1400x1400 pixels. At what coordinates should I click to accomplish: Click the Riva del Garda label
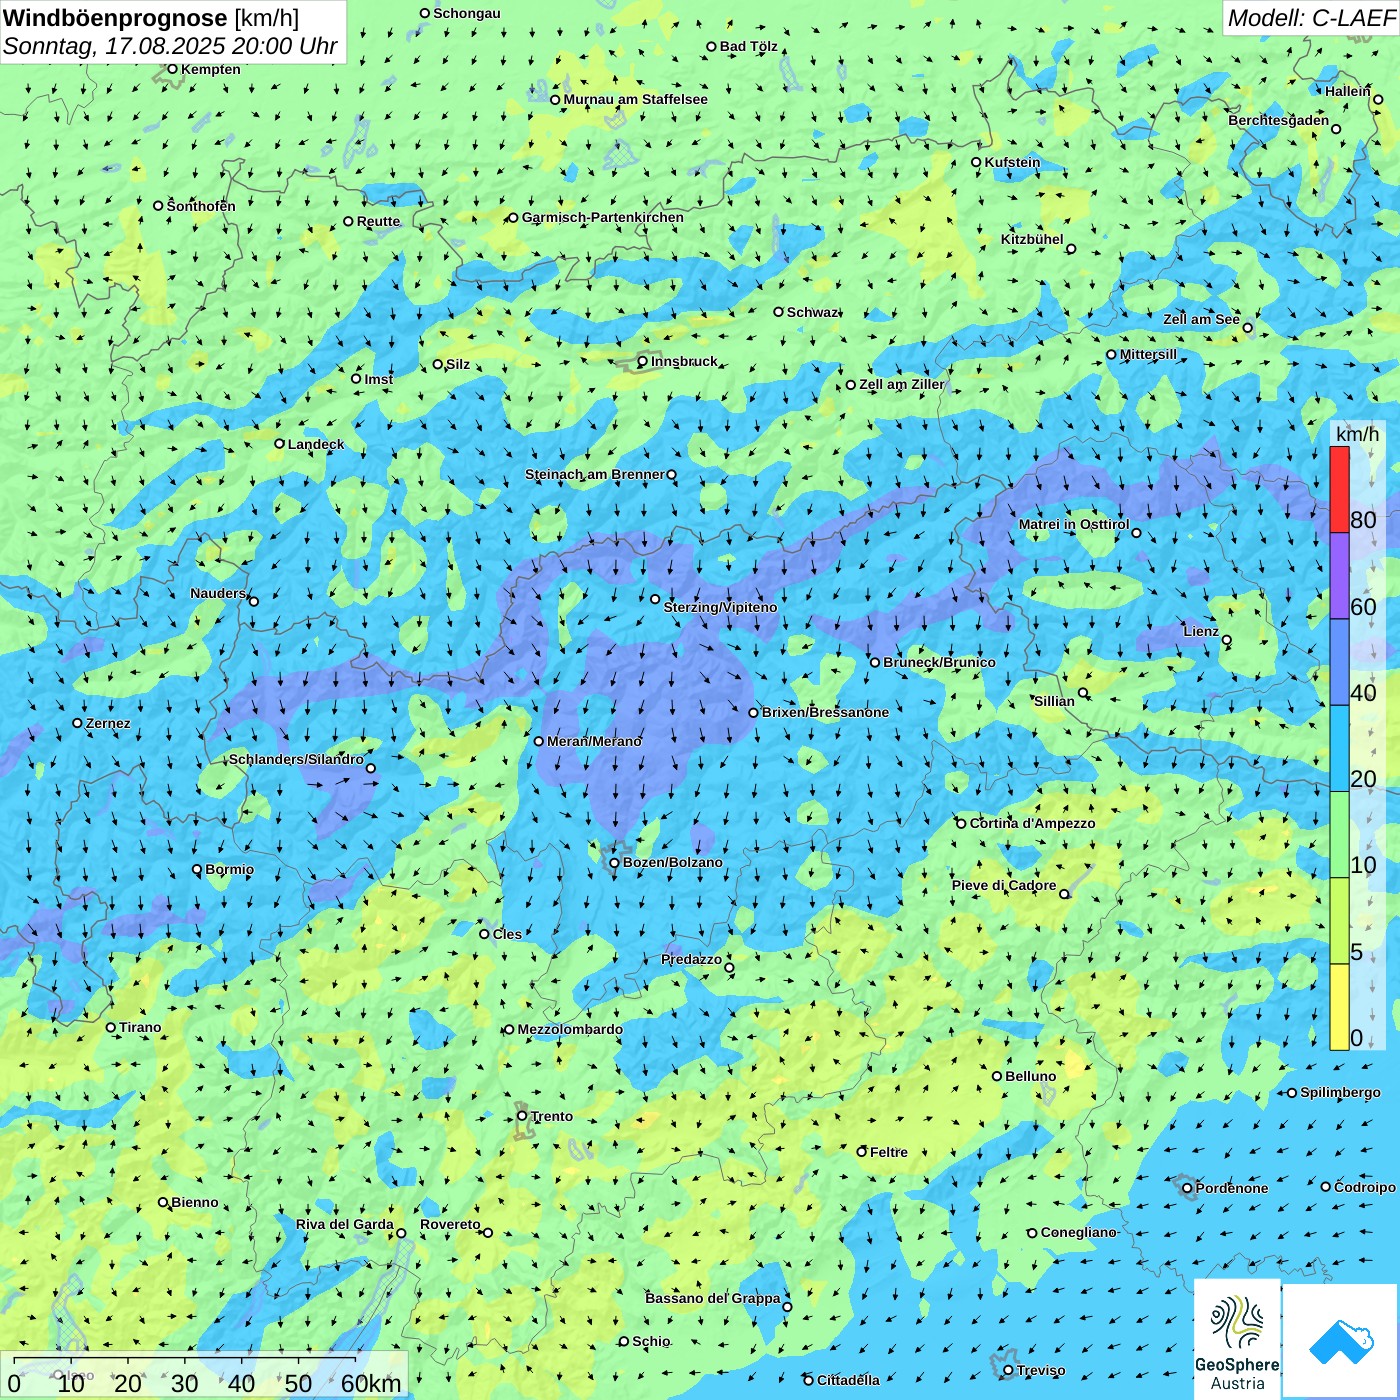(345, 1224)
